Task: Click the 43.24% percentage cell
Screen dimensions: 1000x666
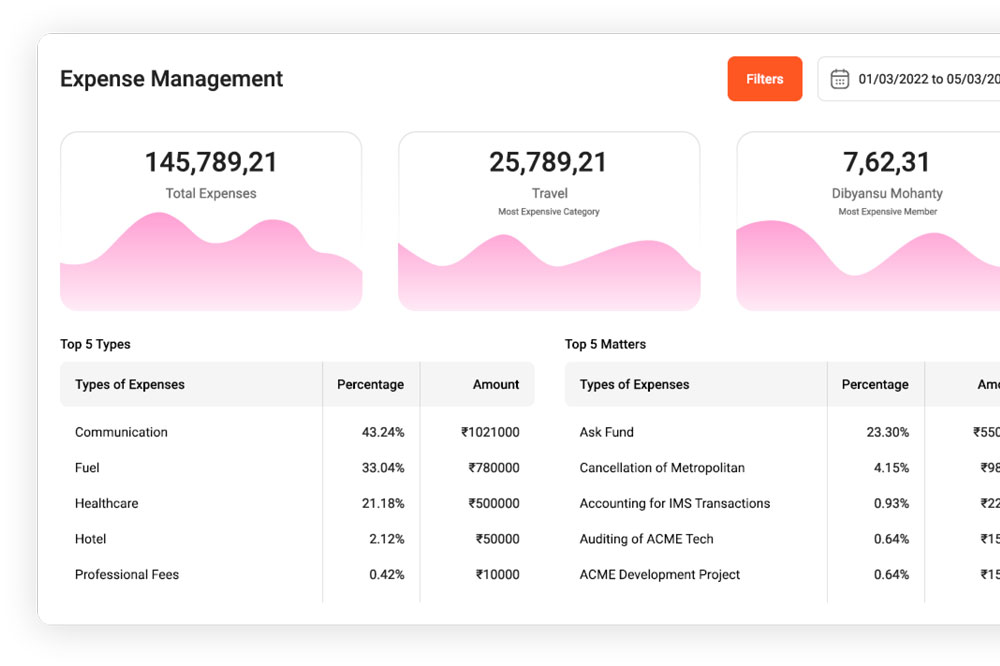Action: pos(383,433)
